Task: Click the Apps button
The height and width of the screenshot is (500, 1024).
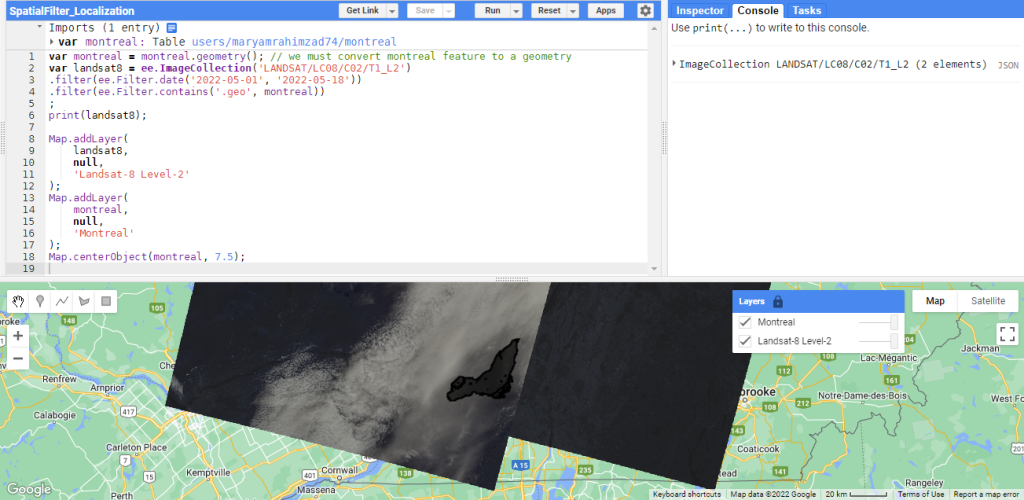Action: click(x=606, y=10)
